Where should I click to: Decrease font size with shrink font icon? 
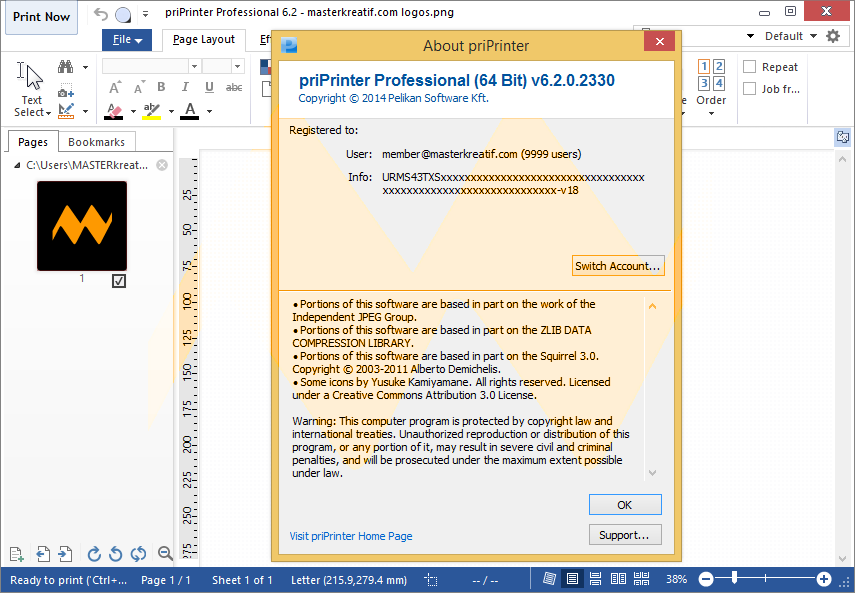pyautogui.click(x=139, y=88)
